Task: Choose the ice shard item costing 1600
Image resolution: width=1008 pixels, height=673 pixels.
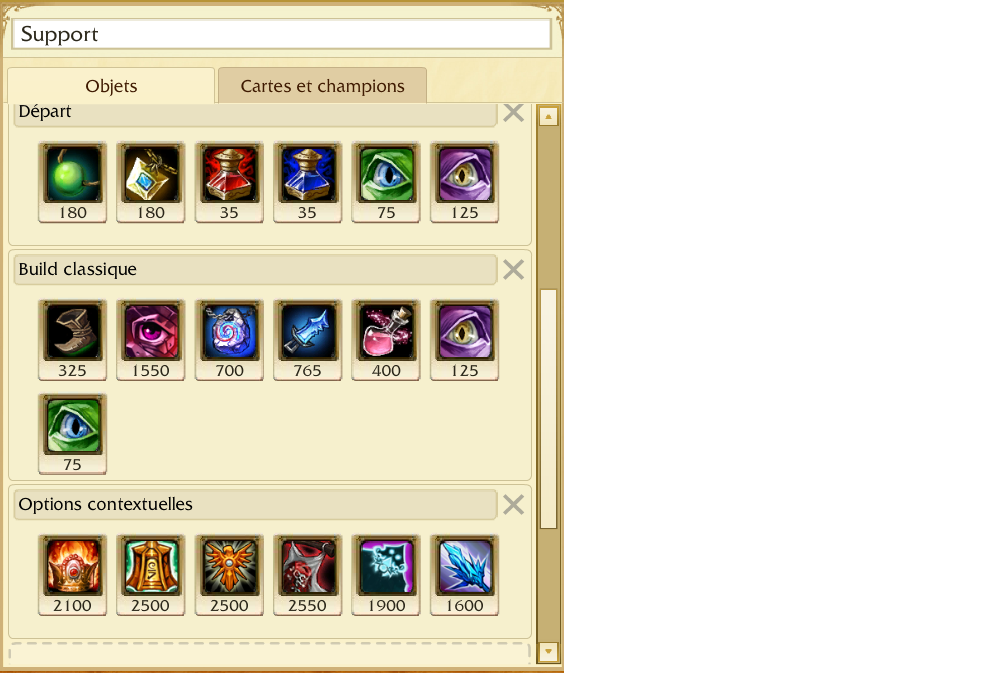Action: [464, 575]
